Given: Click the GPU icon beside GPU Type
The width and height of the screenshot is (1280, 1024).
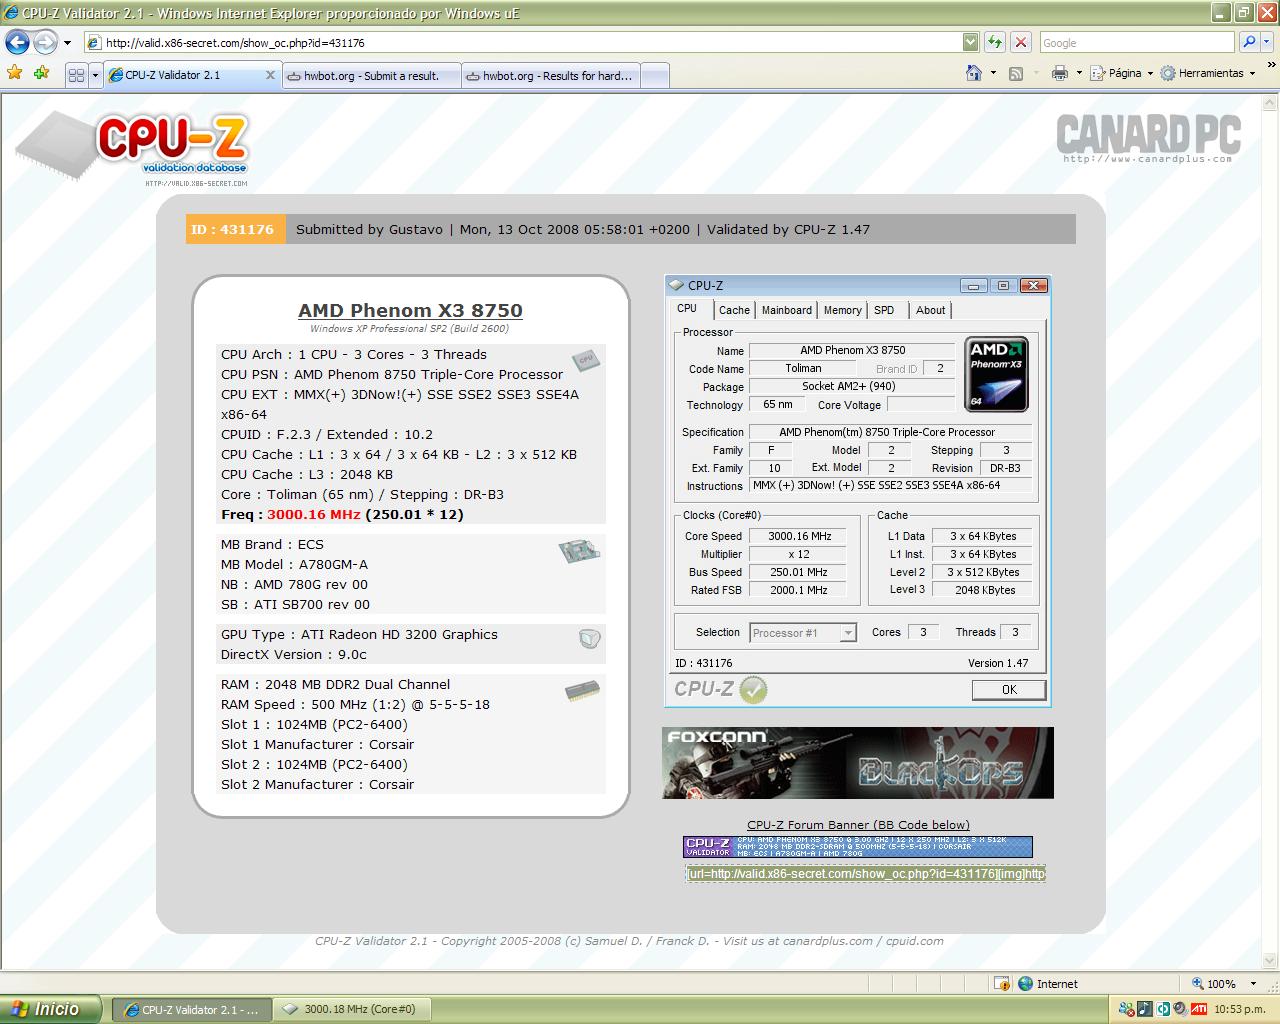Looking at the screenshot, I should tap(589, 638).
